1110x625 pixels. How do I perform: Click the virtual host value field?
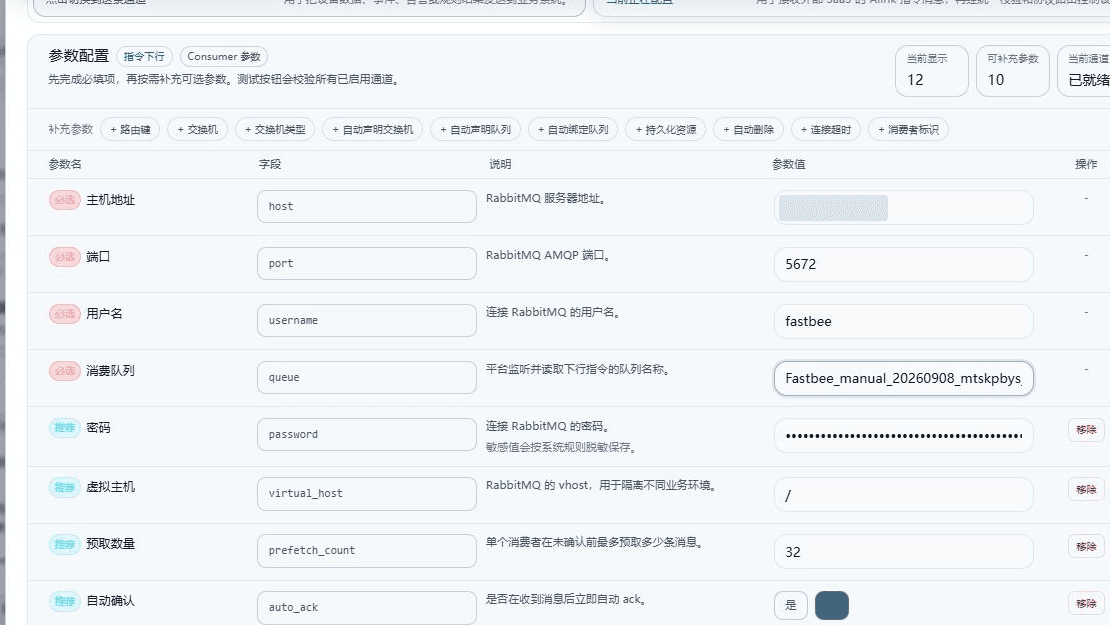904,494
